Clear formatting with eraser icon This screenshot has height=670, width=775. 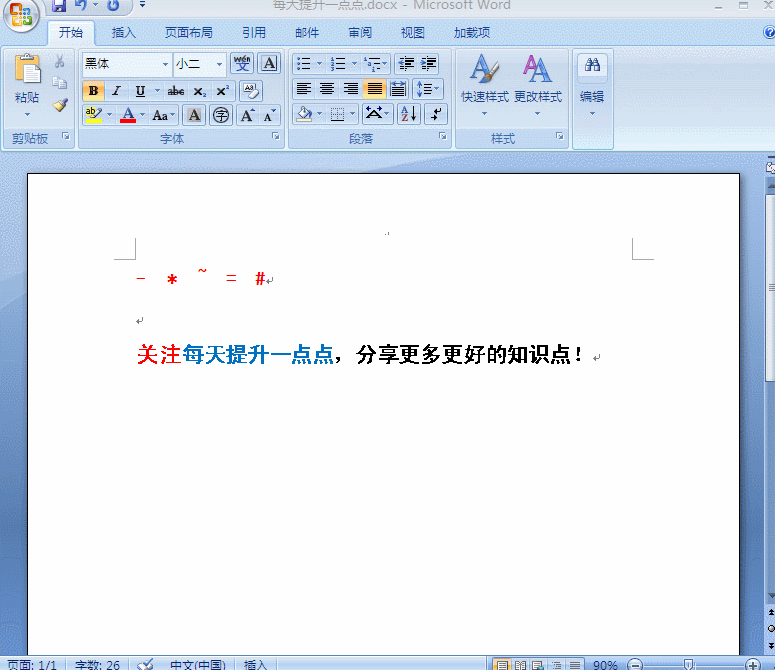tap(251, 91)
